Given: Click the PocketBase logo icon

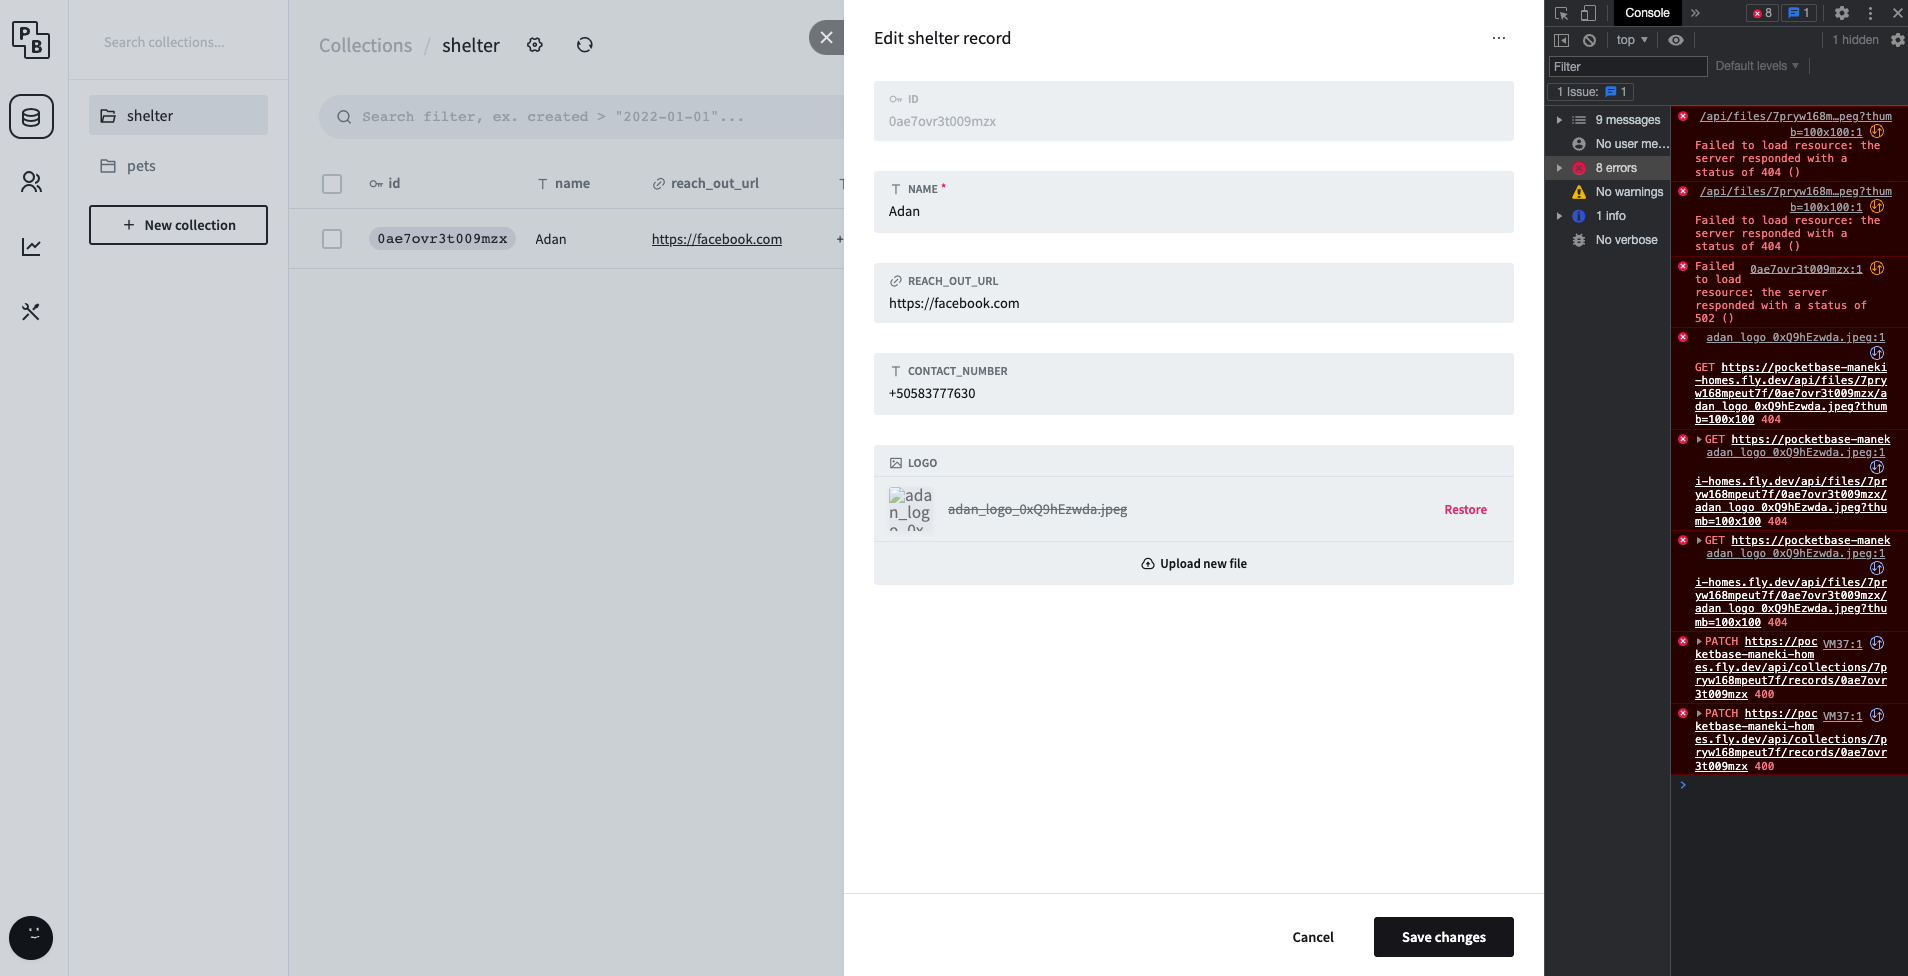Looking at the screenshot, I should pos(31,40).
